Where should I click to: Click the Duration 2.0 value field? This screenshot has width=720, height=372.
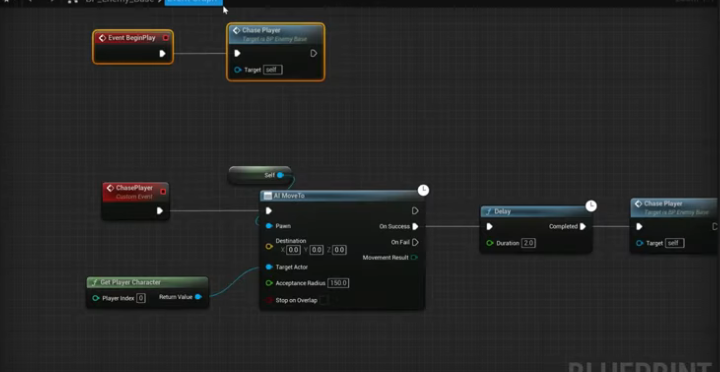[529, 243]
